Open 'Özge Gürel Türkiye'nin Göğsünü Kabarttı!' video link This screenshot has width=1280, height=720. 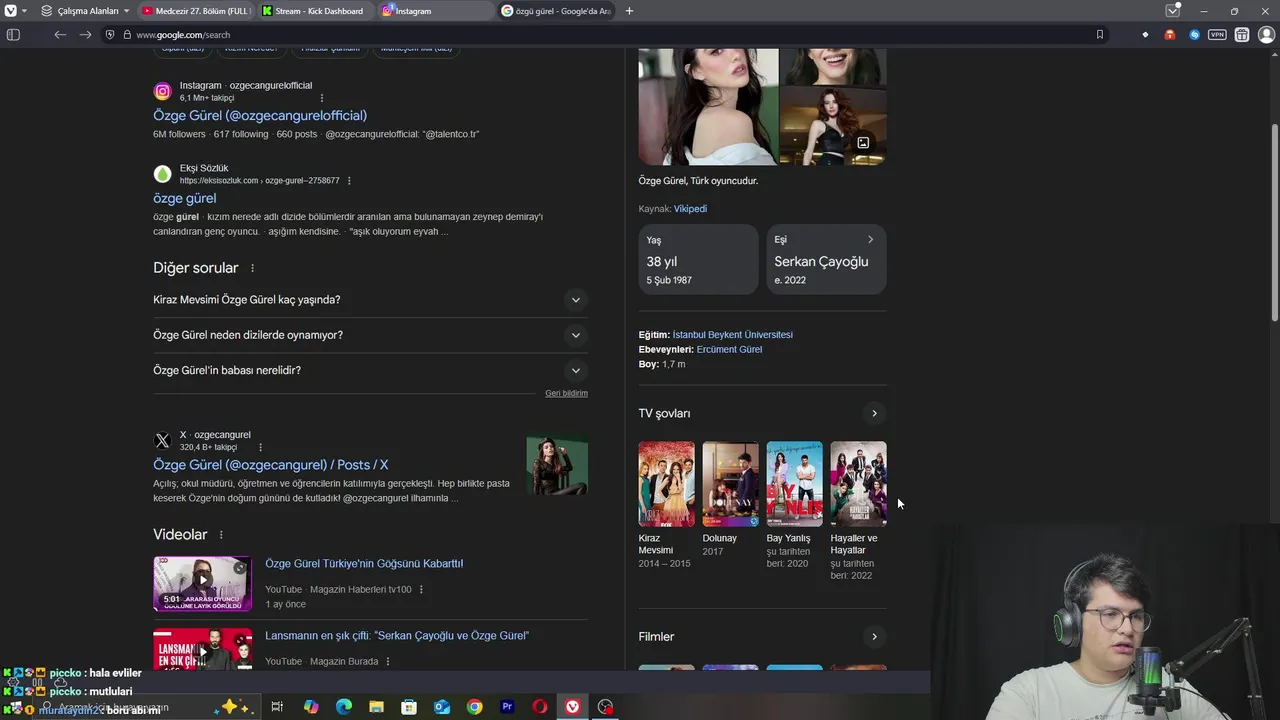(364, 564)
